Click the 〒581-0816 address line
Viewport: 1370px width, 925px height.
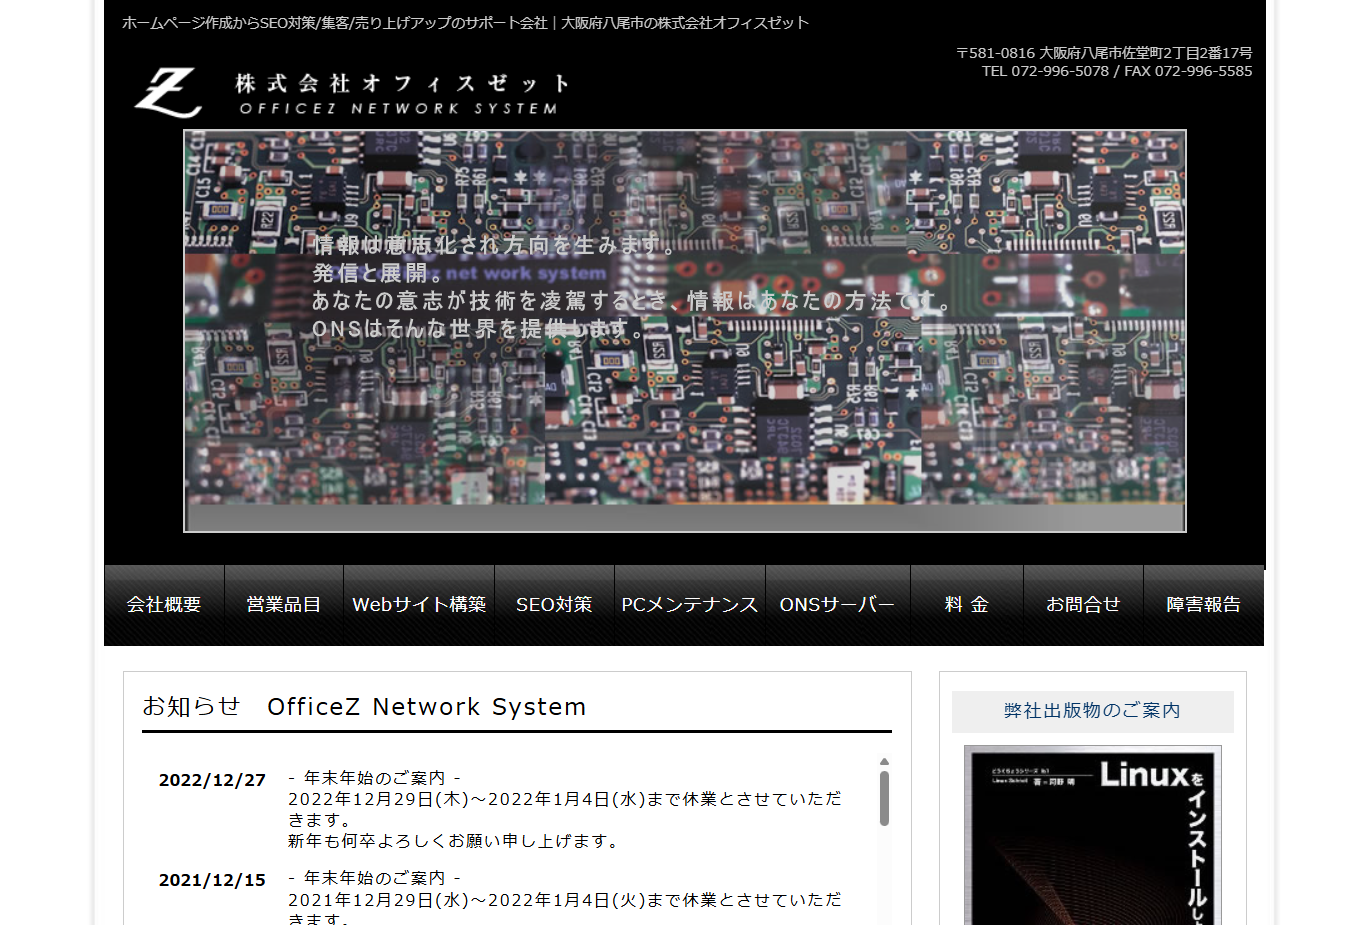[1104, 53]
